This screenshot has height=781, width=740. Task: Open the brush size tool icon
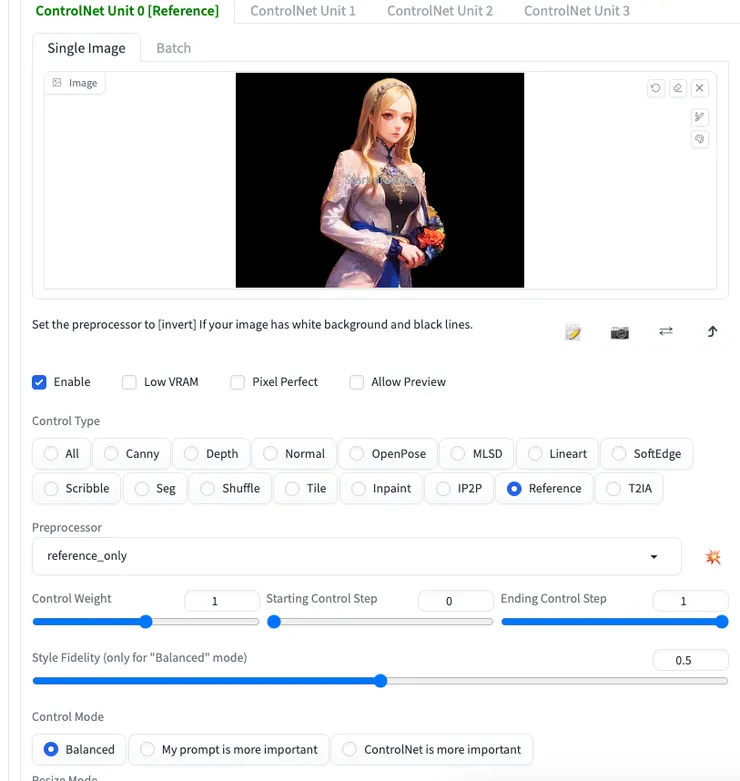click(700, 117)
